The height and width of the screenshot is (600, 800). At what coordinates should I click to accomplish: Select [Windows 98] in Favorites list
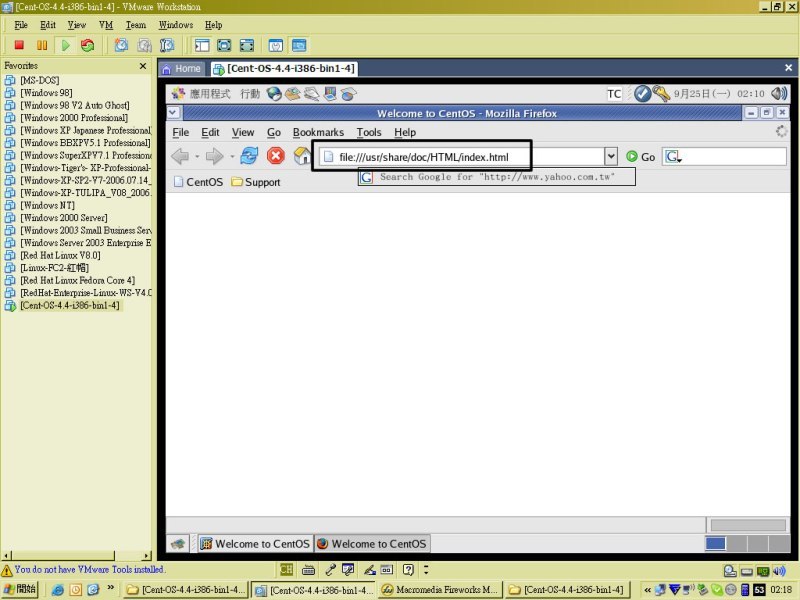pos(46,93)
